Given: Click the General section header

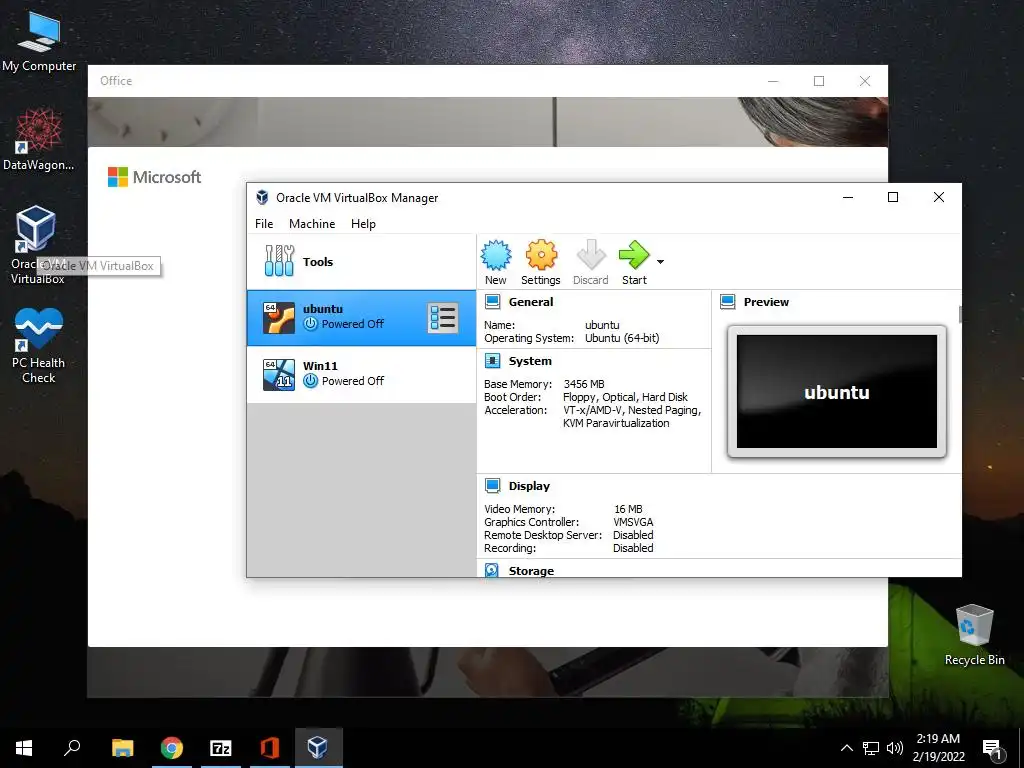Looking at the screenshot, I should click(x=531, y=302).
